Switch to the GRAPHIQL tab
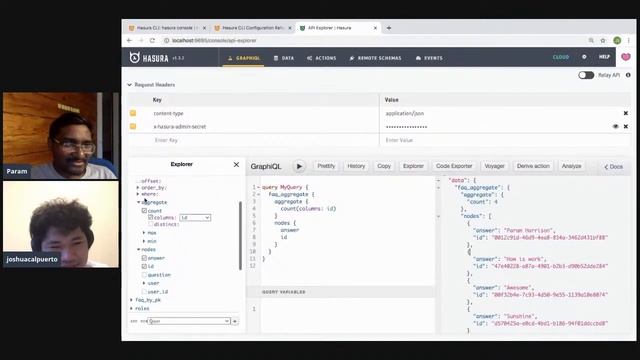Image resolution: width=640 pixels, height=360 pixels. (x=243, y=58)
